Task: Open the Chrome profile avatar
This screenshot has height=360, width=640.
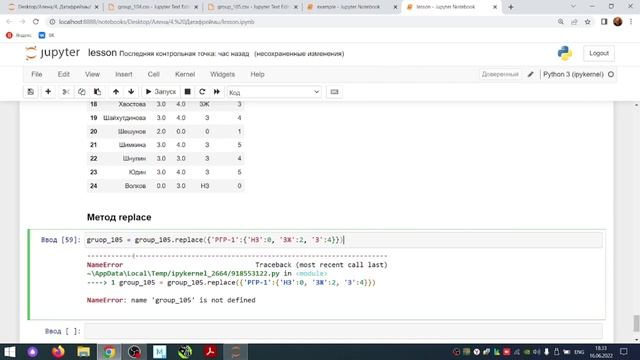Action: tap(618, 22)
